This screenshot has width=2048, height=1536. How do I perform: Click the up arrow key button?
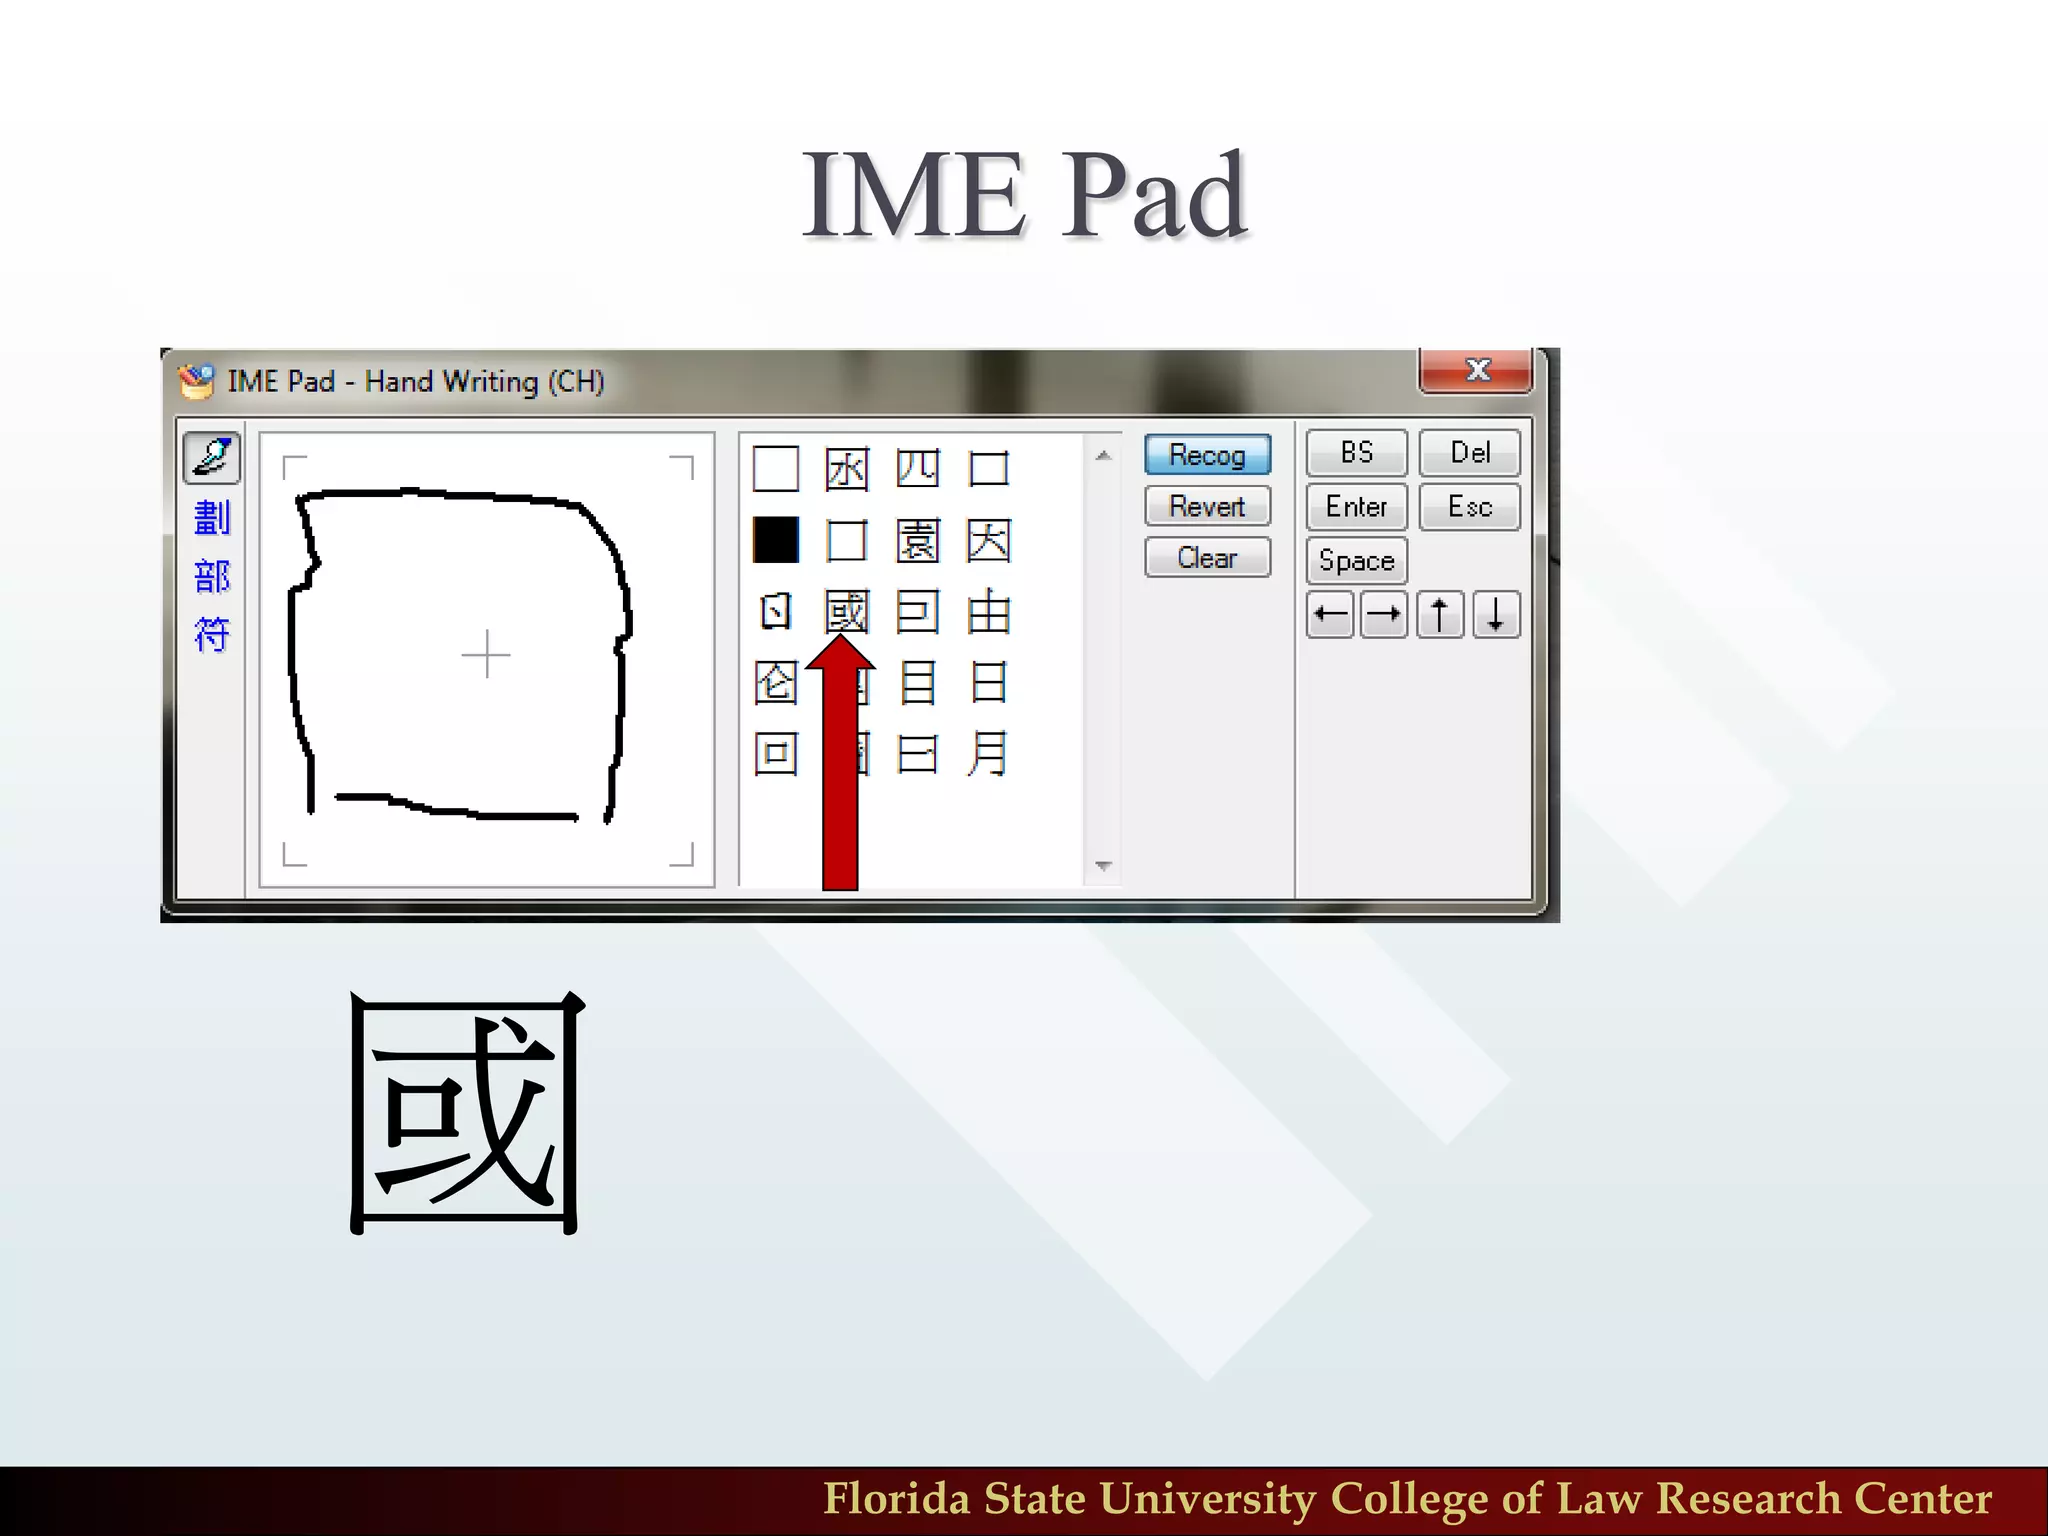click(x=1440, y=614)
